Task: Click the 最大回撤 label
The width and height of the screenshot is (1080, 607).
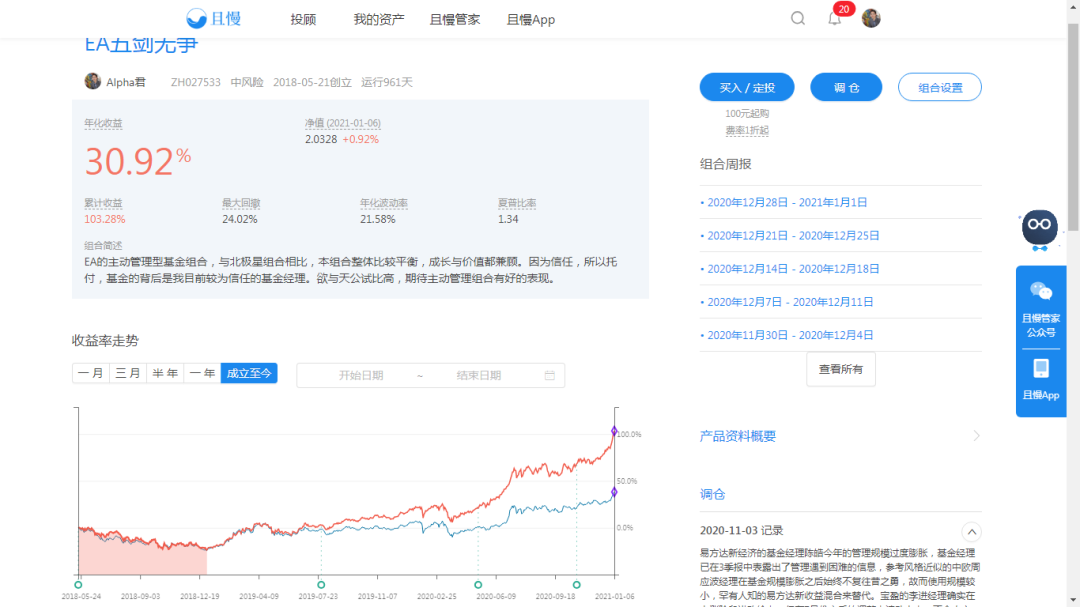Action: (241, 203)
